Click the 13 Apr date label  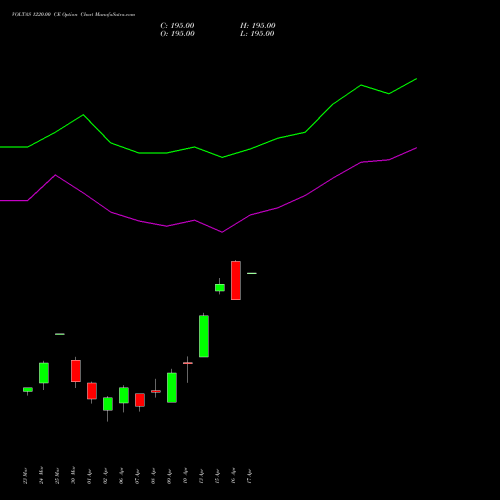point(201,476)
